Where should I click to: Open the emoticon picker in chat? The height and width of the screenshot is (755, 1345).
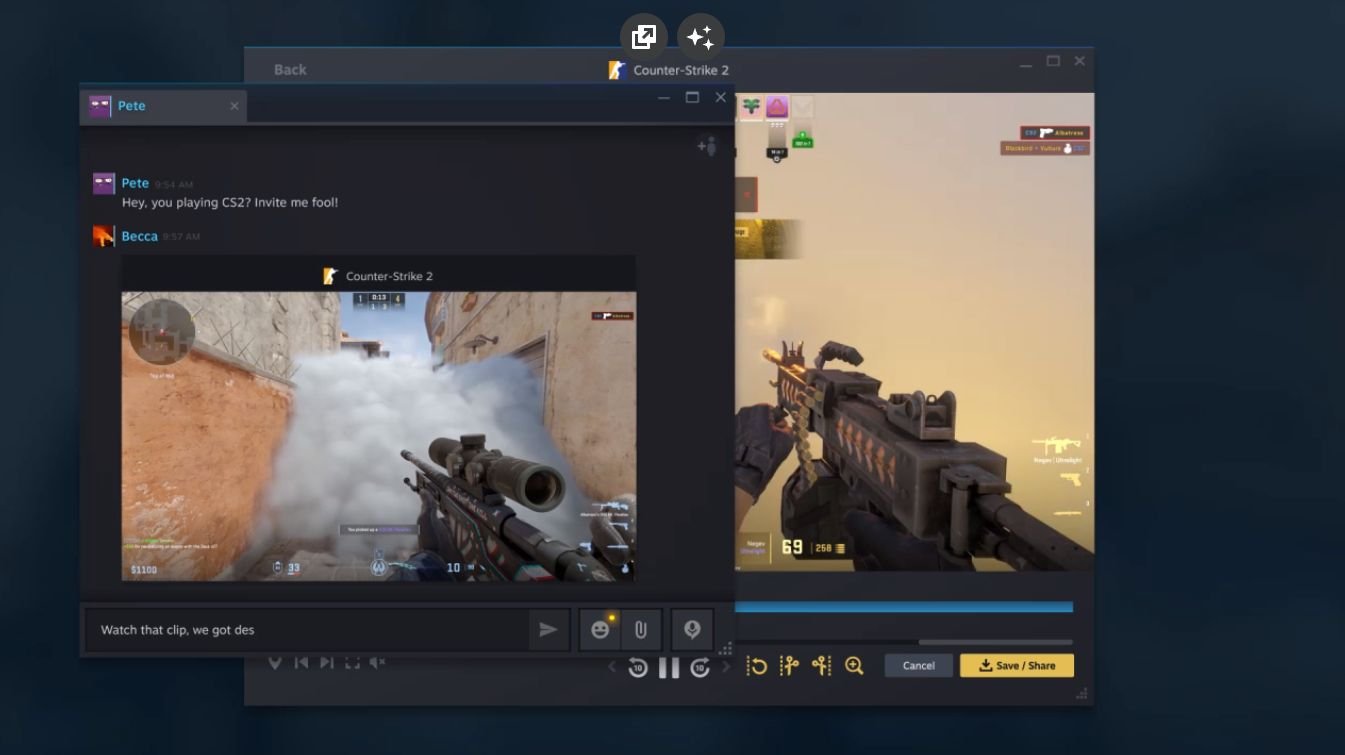(600, 630)
